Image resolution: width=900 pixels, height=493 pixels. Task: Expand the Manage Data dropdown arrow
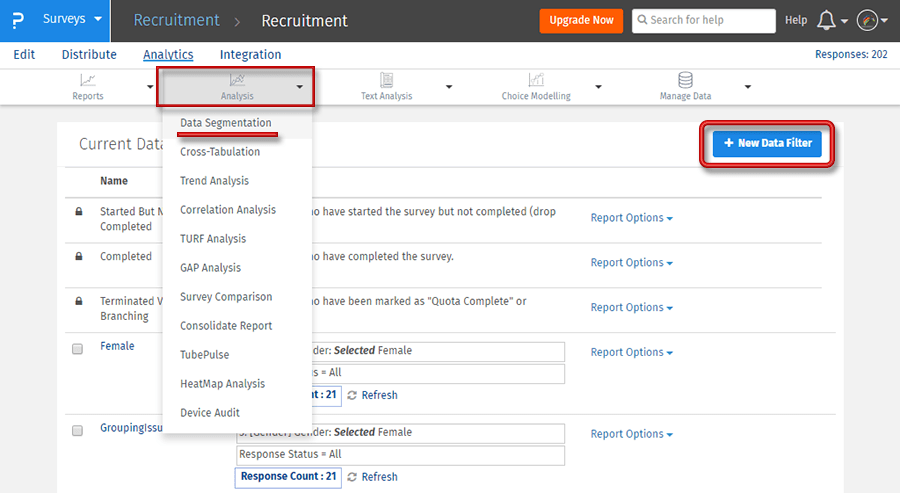[748, 87]
